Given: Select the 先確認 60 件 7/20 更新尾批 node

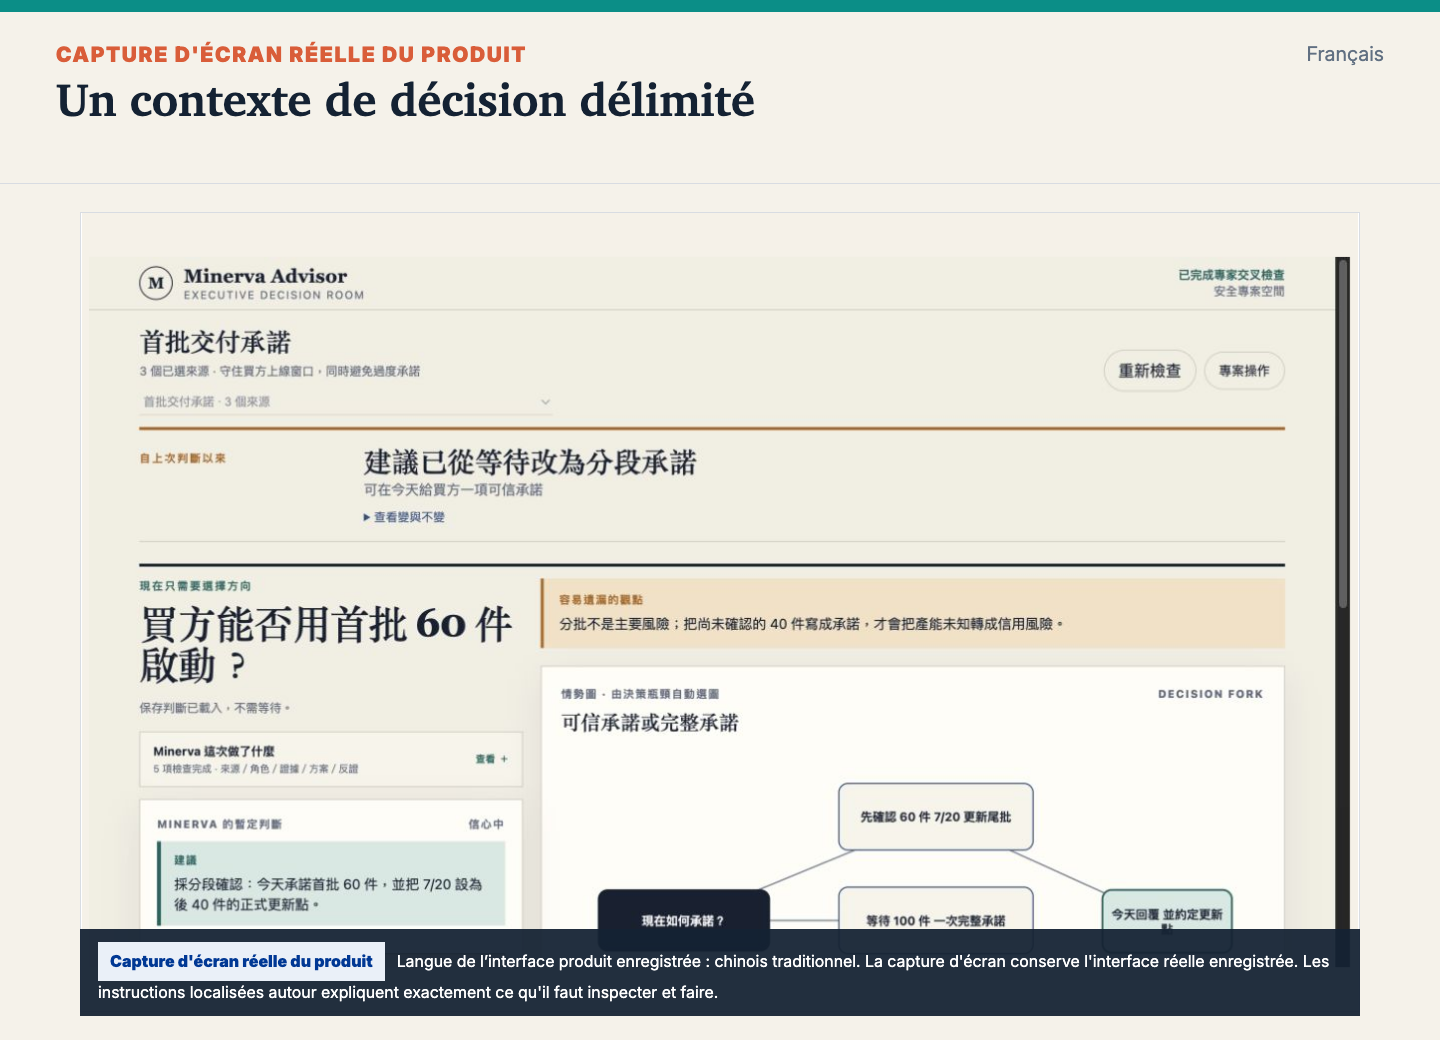Looking at the screenshot, I should pyautogui.click(x=935, y=817).
